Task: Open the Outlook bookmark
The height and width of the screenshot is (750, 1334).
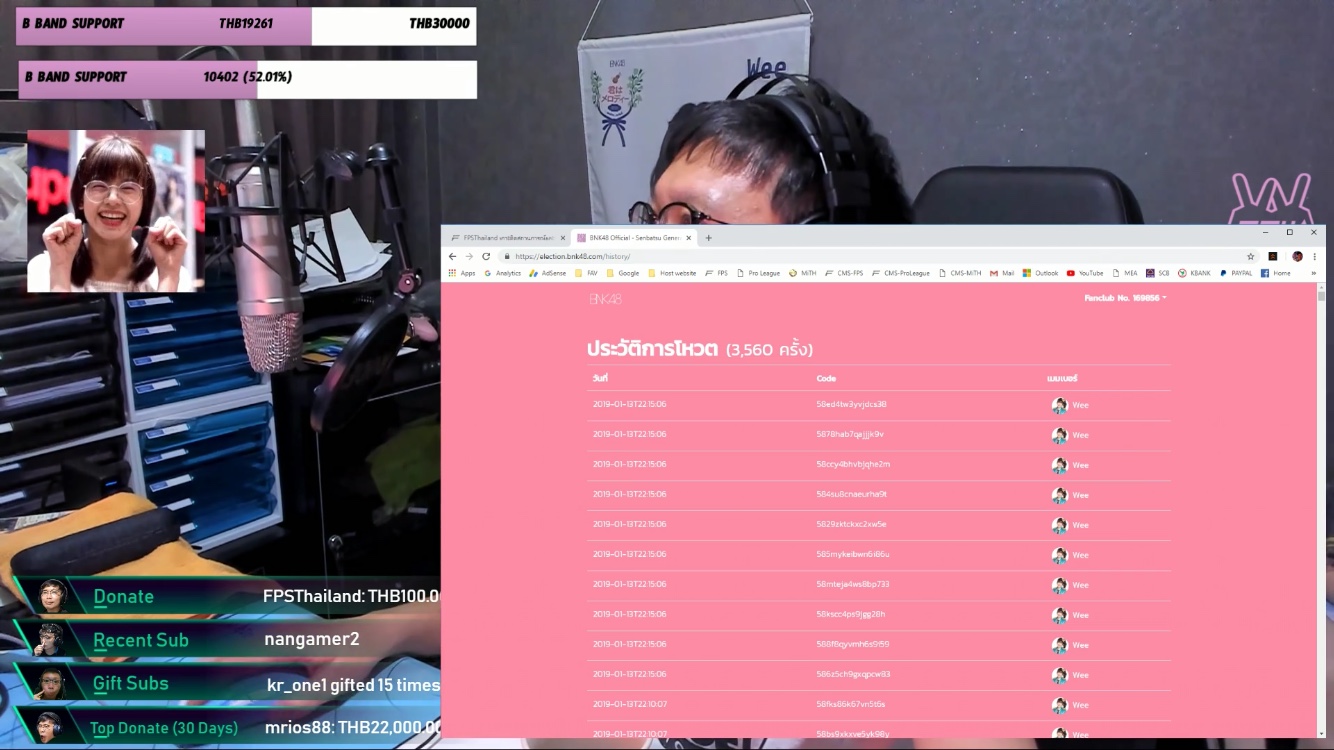Action: point(1040,273)
